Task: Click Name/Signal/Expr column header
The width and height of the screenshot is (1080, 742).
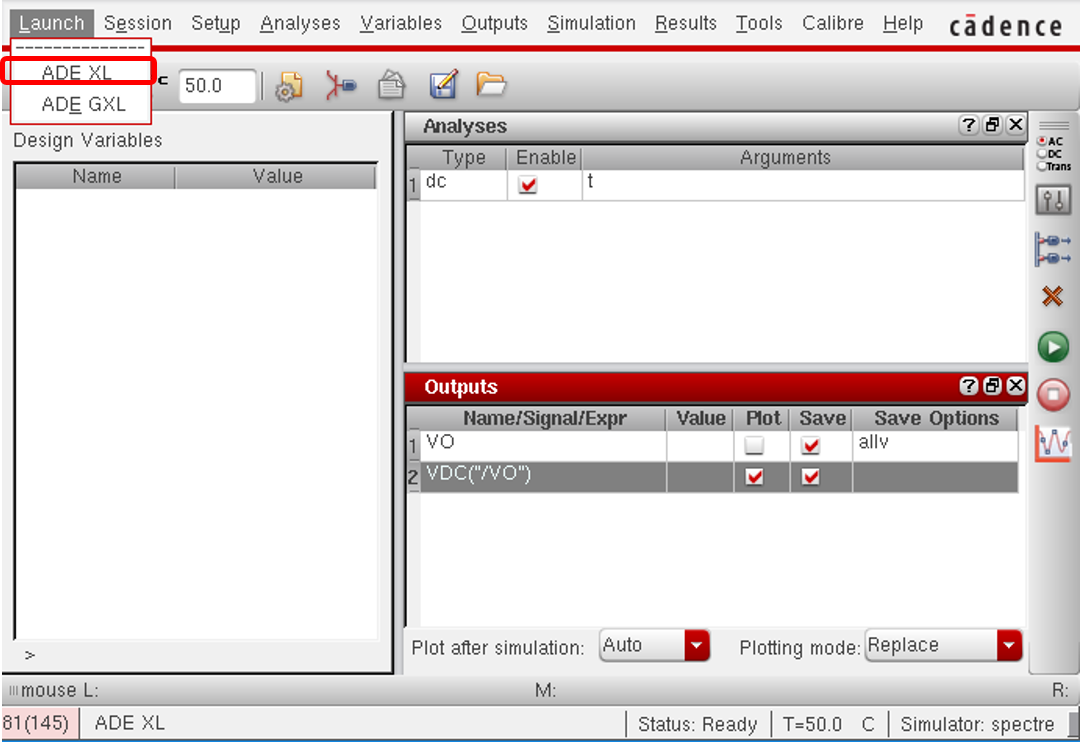Action: (544, 418)
